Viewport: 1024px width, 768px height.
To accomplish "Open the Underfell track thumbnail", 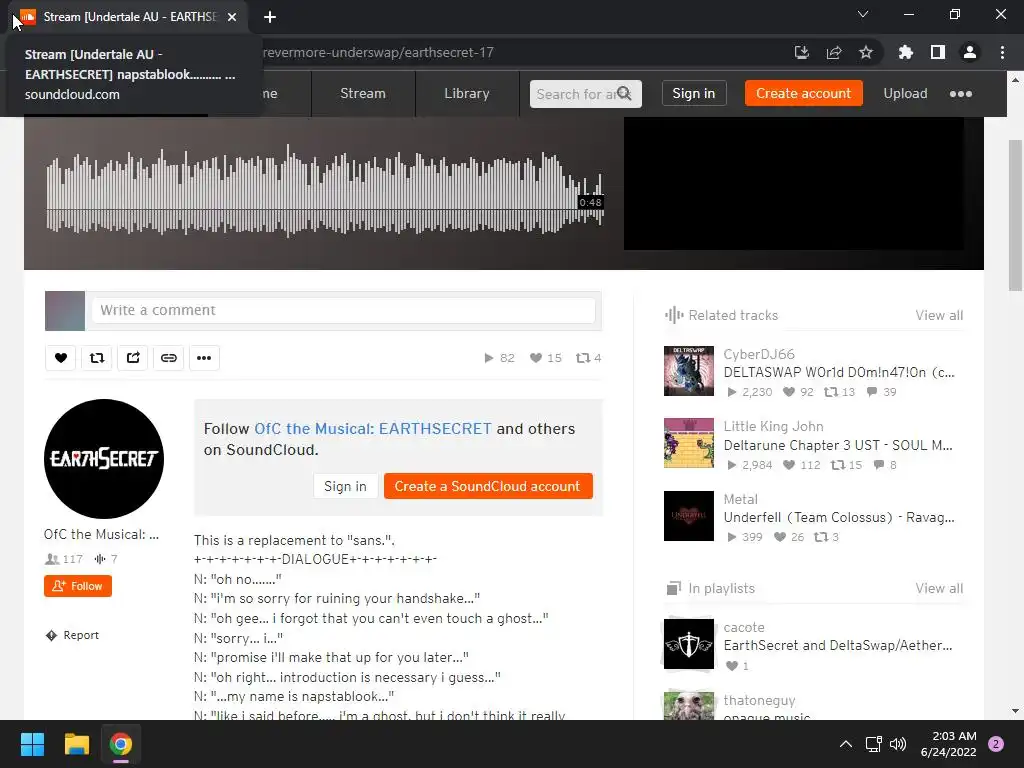I will [x=689, y=516].
